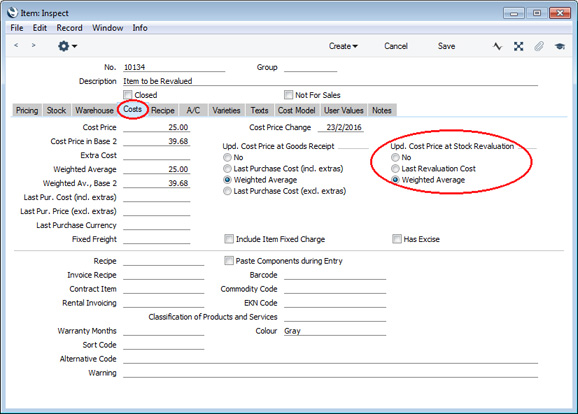Image resolution: width=578 pixels, height=414 pixels.
Task: Click the item status graph icon
Action: pyautogui.click(x=497, y=46)
